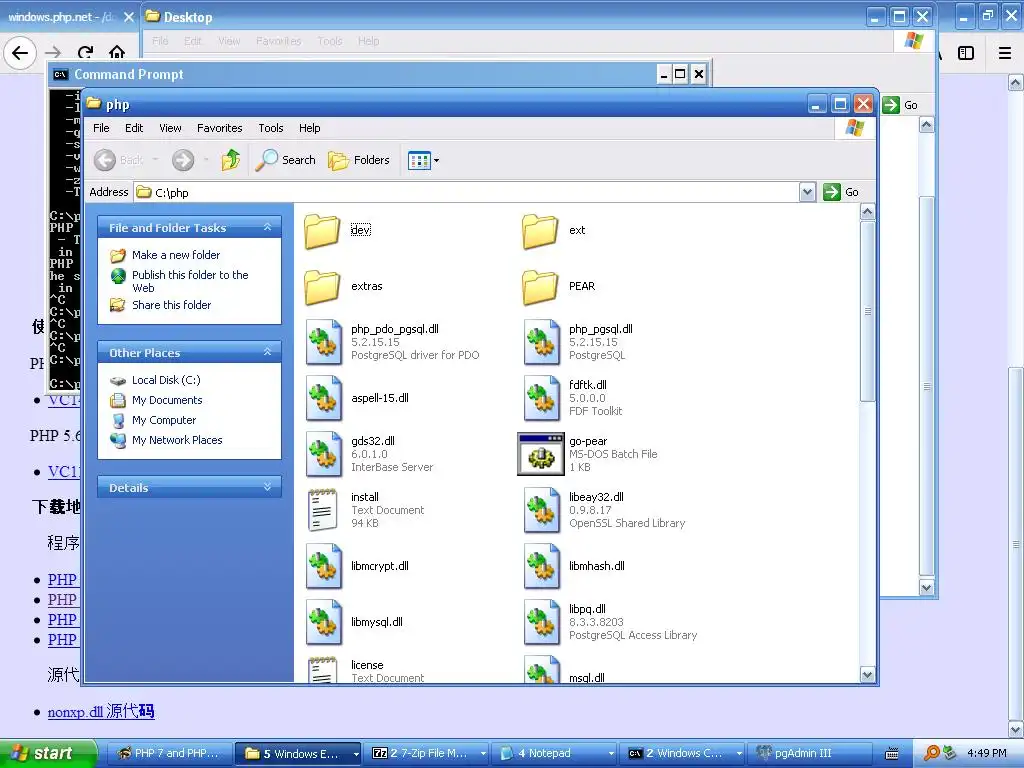Screen dimensions: 1024x768
Task: Select the libeay32.dll file icon
Action: [541, 510]
